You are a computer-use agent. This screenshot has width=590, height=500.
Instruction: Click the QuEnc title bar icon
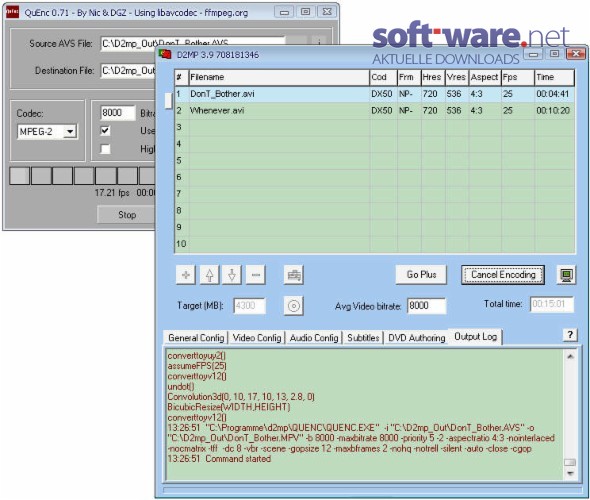tap(12, 12)
